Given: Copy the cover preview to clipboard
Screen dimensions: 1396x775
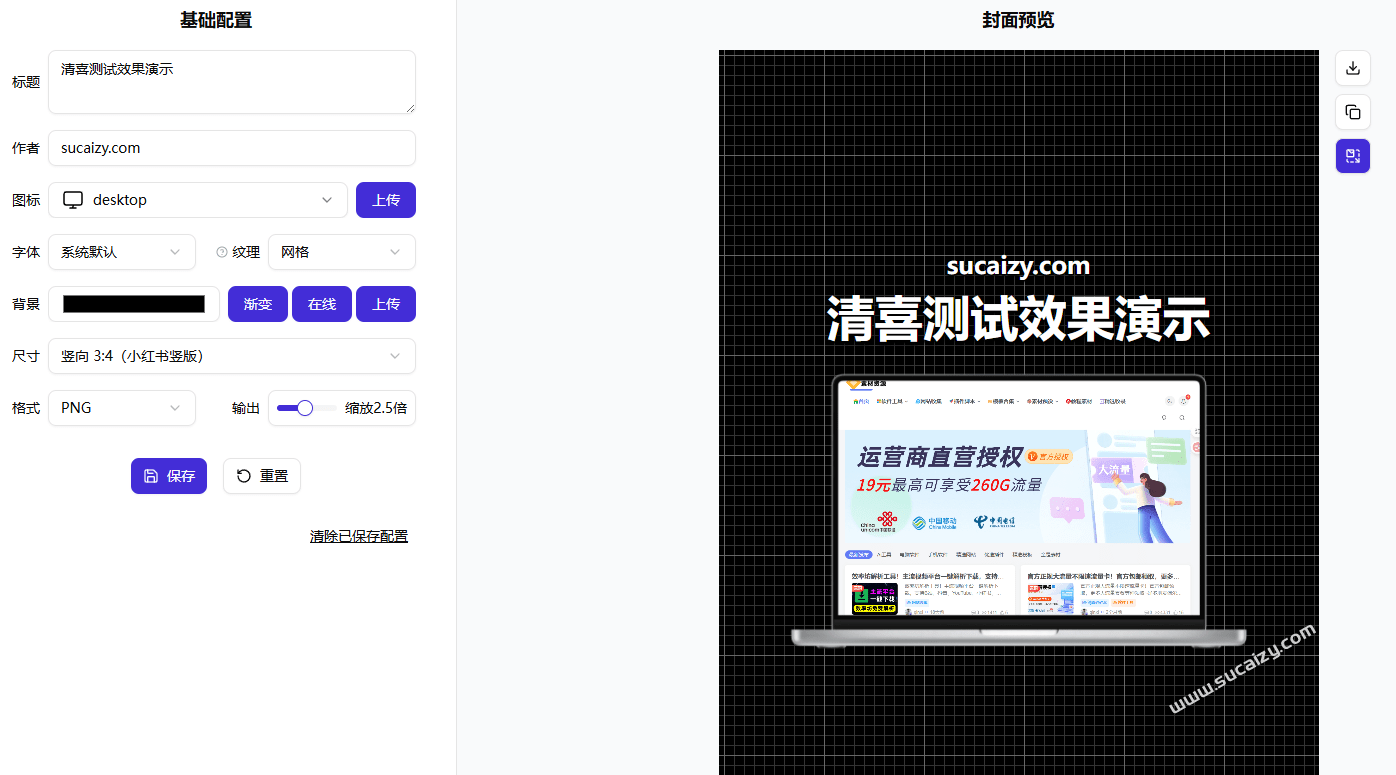Looking at the screenshot, I should pos(1352,112).
